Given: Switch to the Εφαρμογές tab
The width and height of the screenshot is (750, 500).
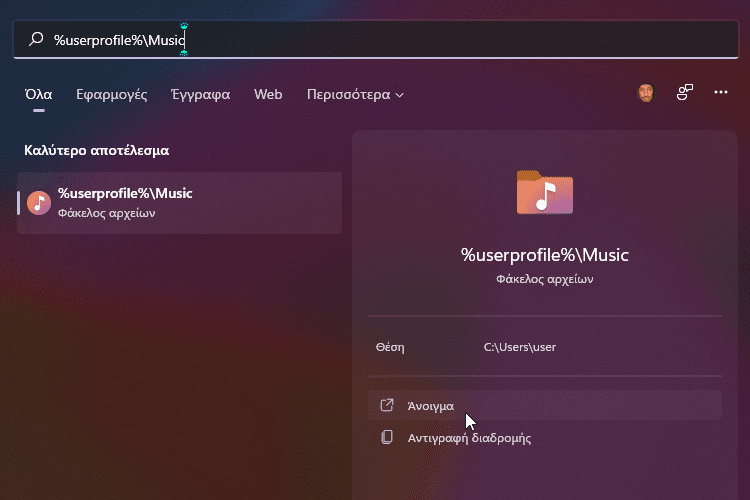Looking at the screenshot, I should pos(111,94).
